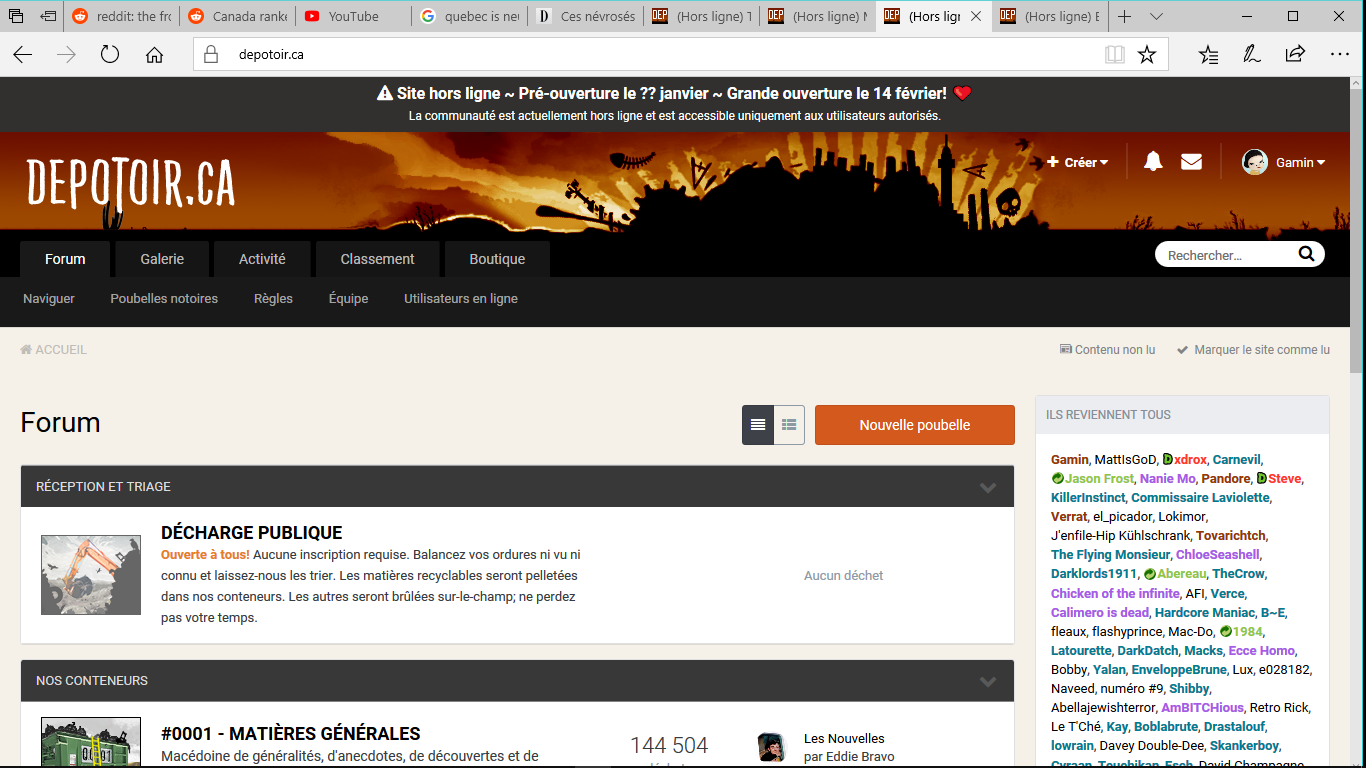Screen dimensions: 1366x768
Task: Toggle reading view book icon
Action: coord(1115,55)
